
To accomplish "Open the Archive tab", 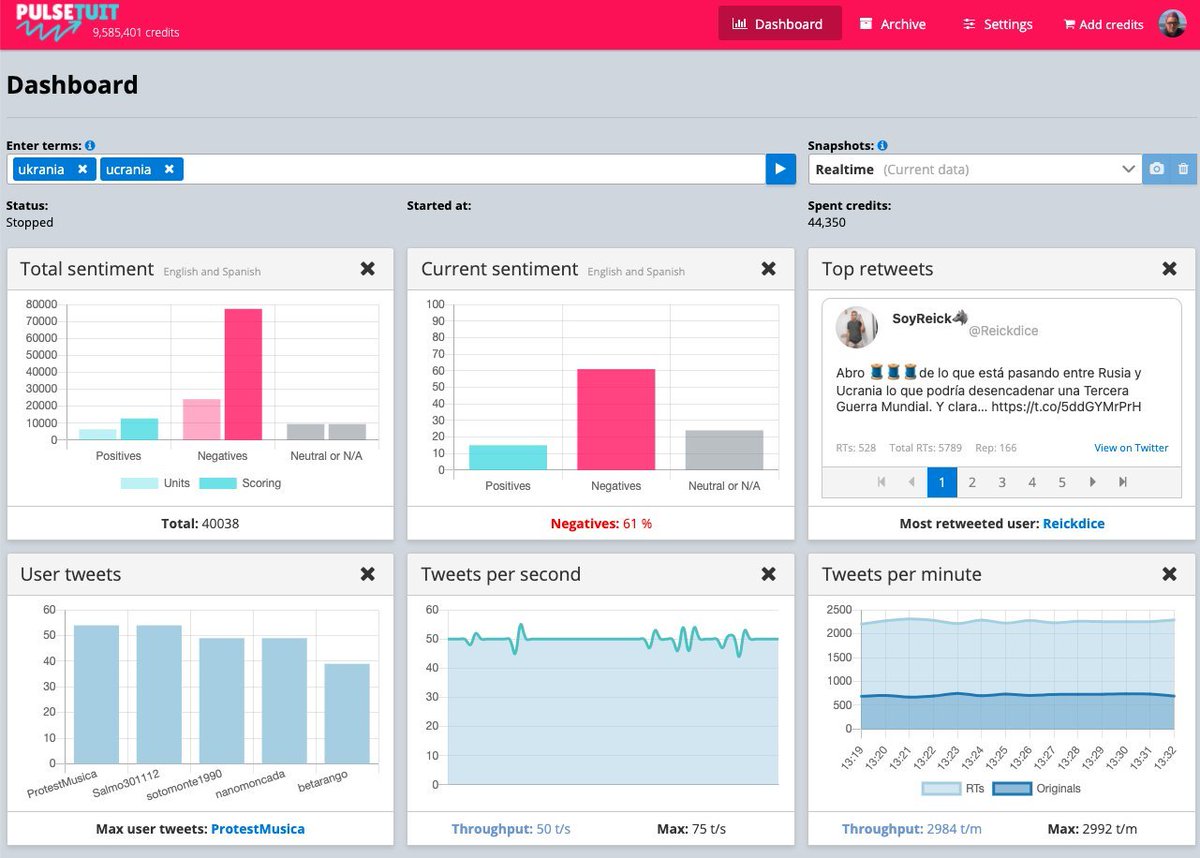I will point(893,24).
